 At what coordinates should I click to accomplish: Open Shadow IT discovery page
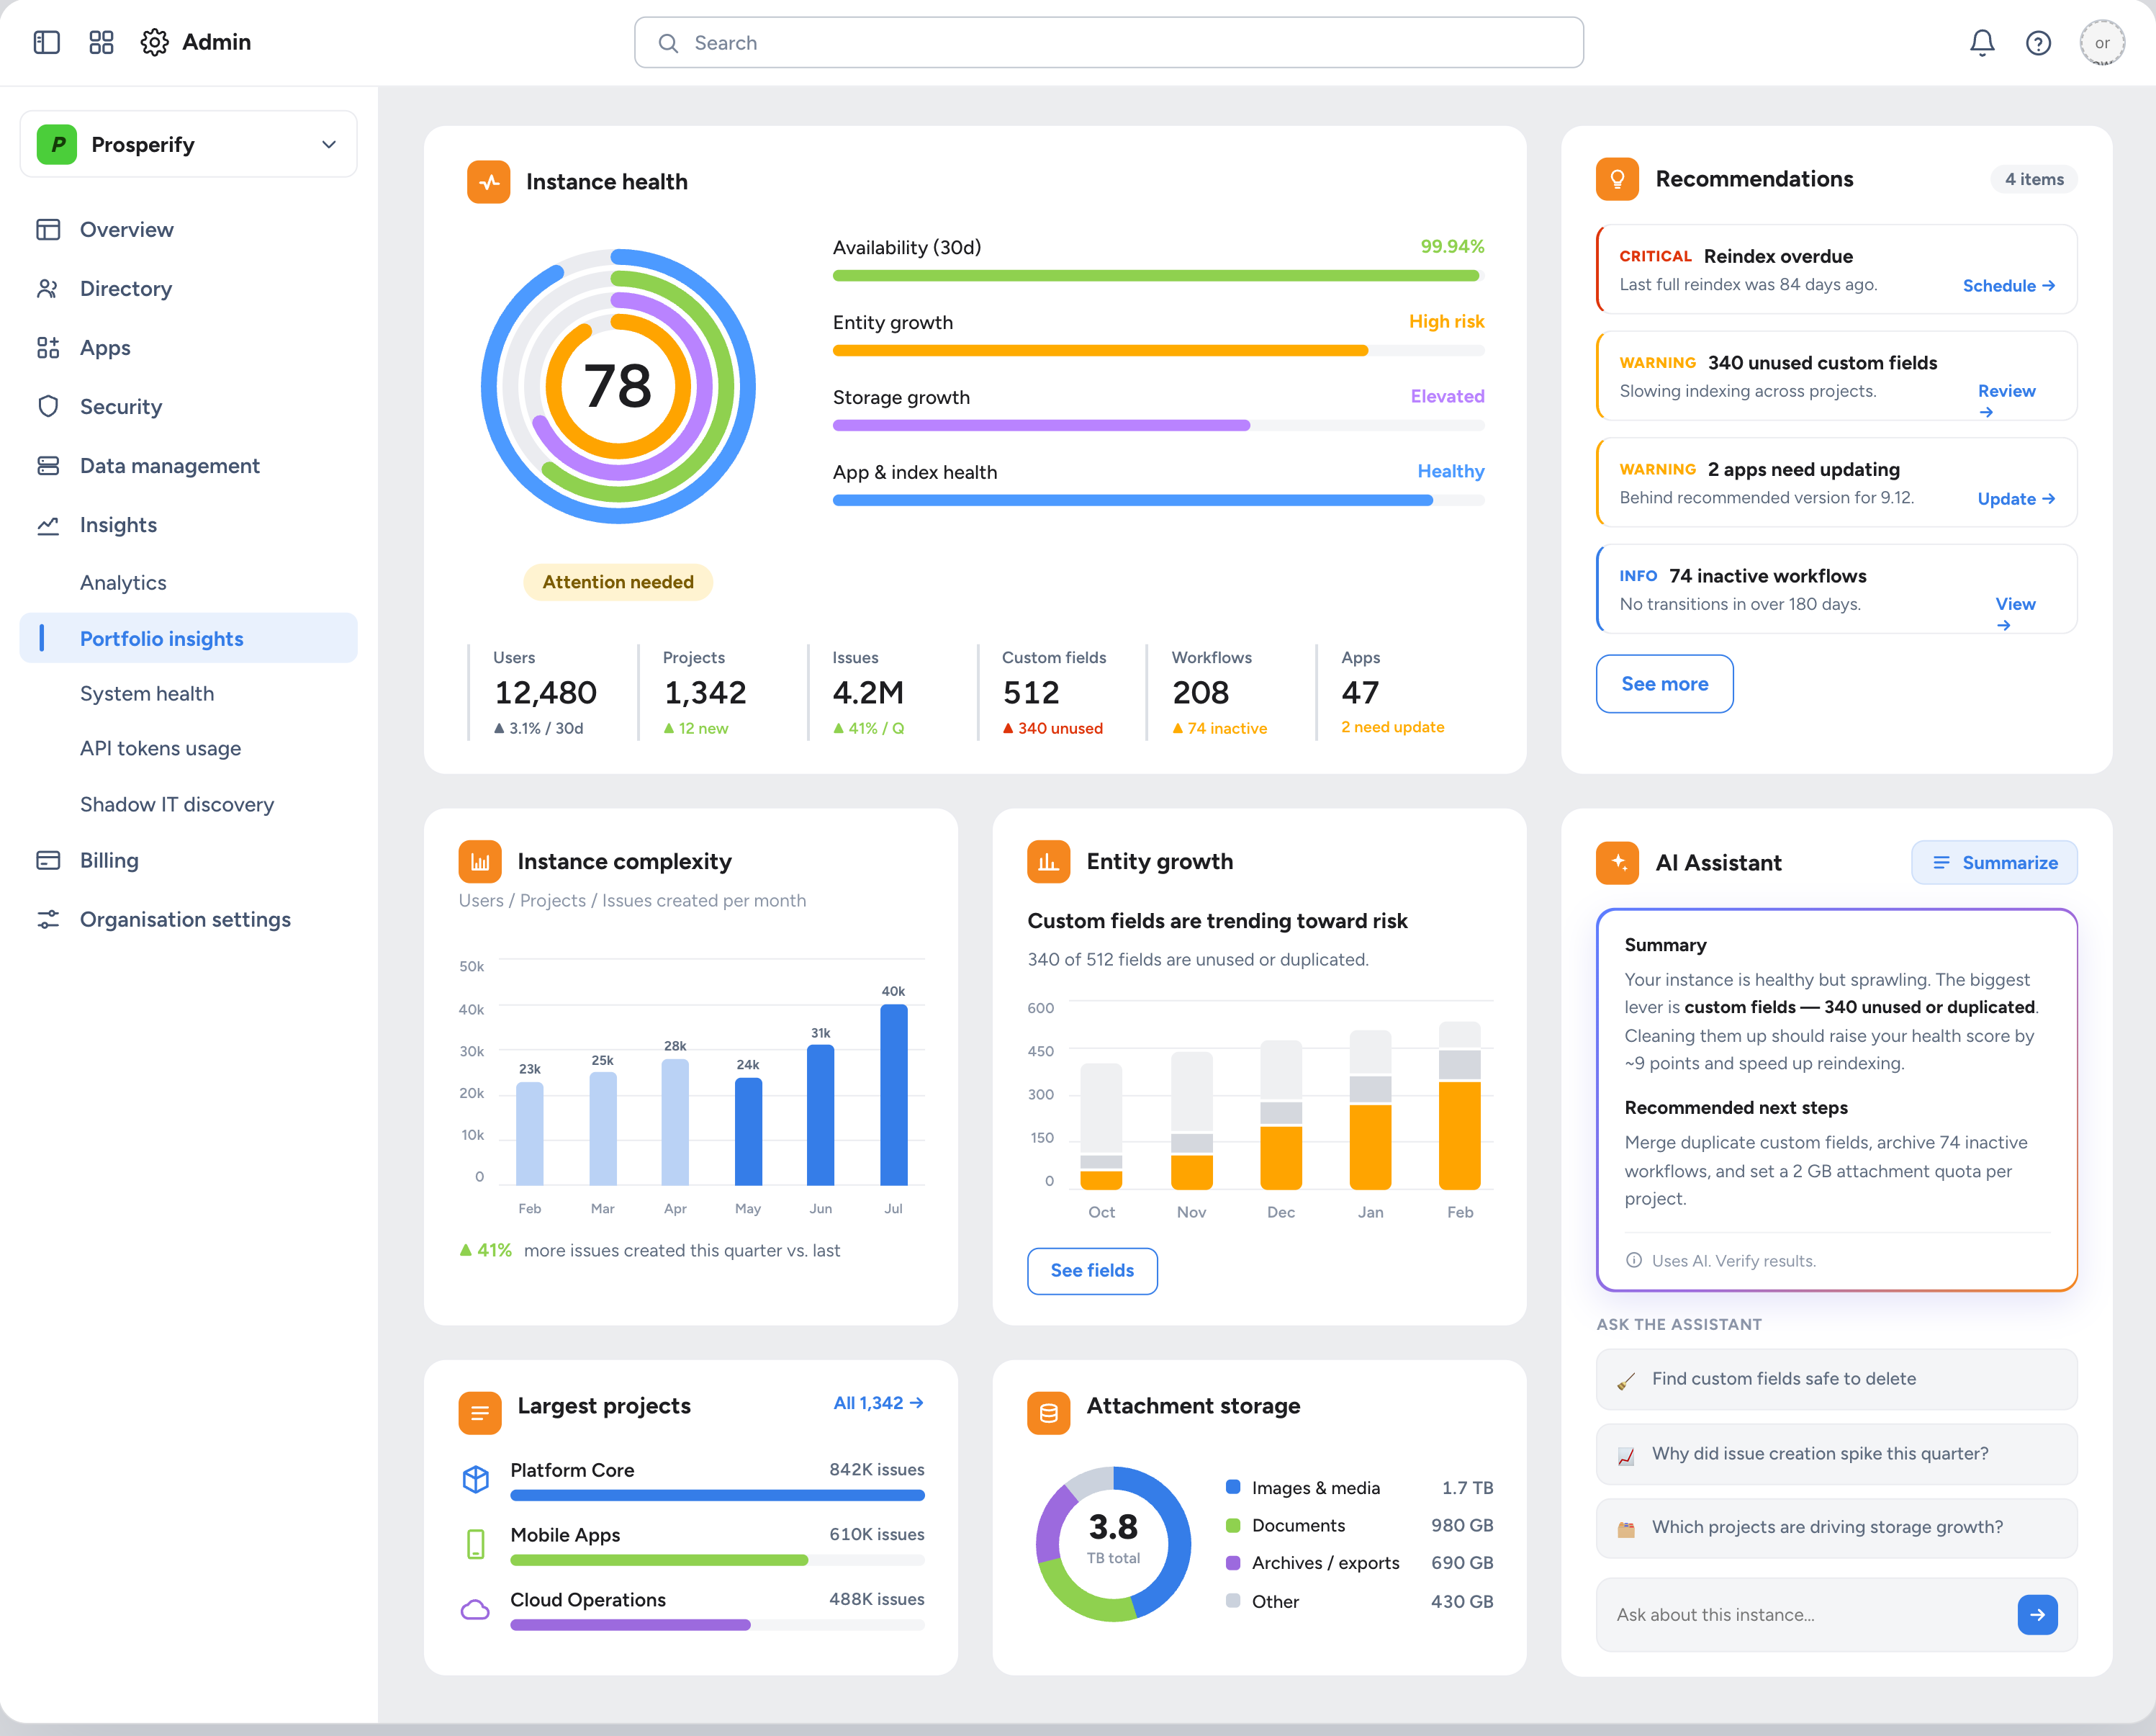click(188, 804)
